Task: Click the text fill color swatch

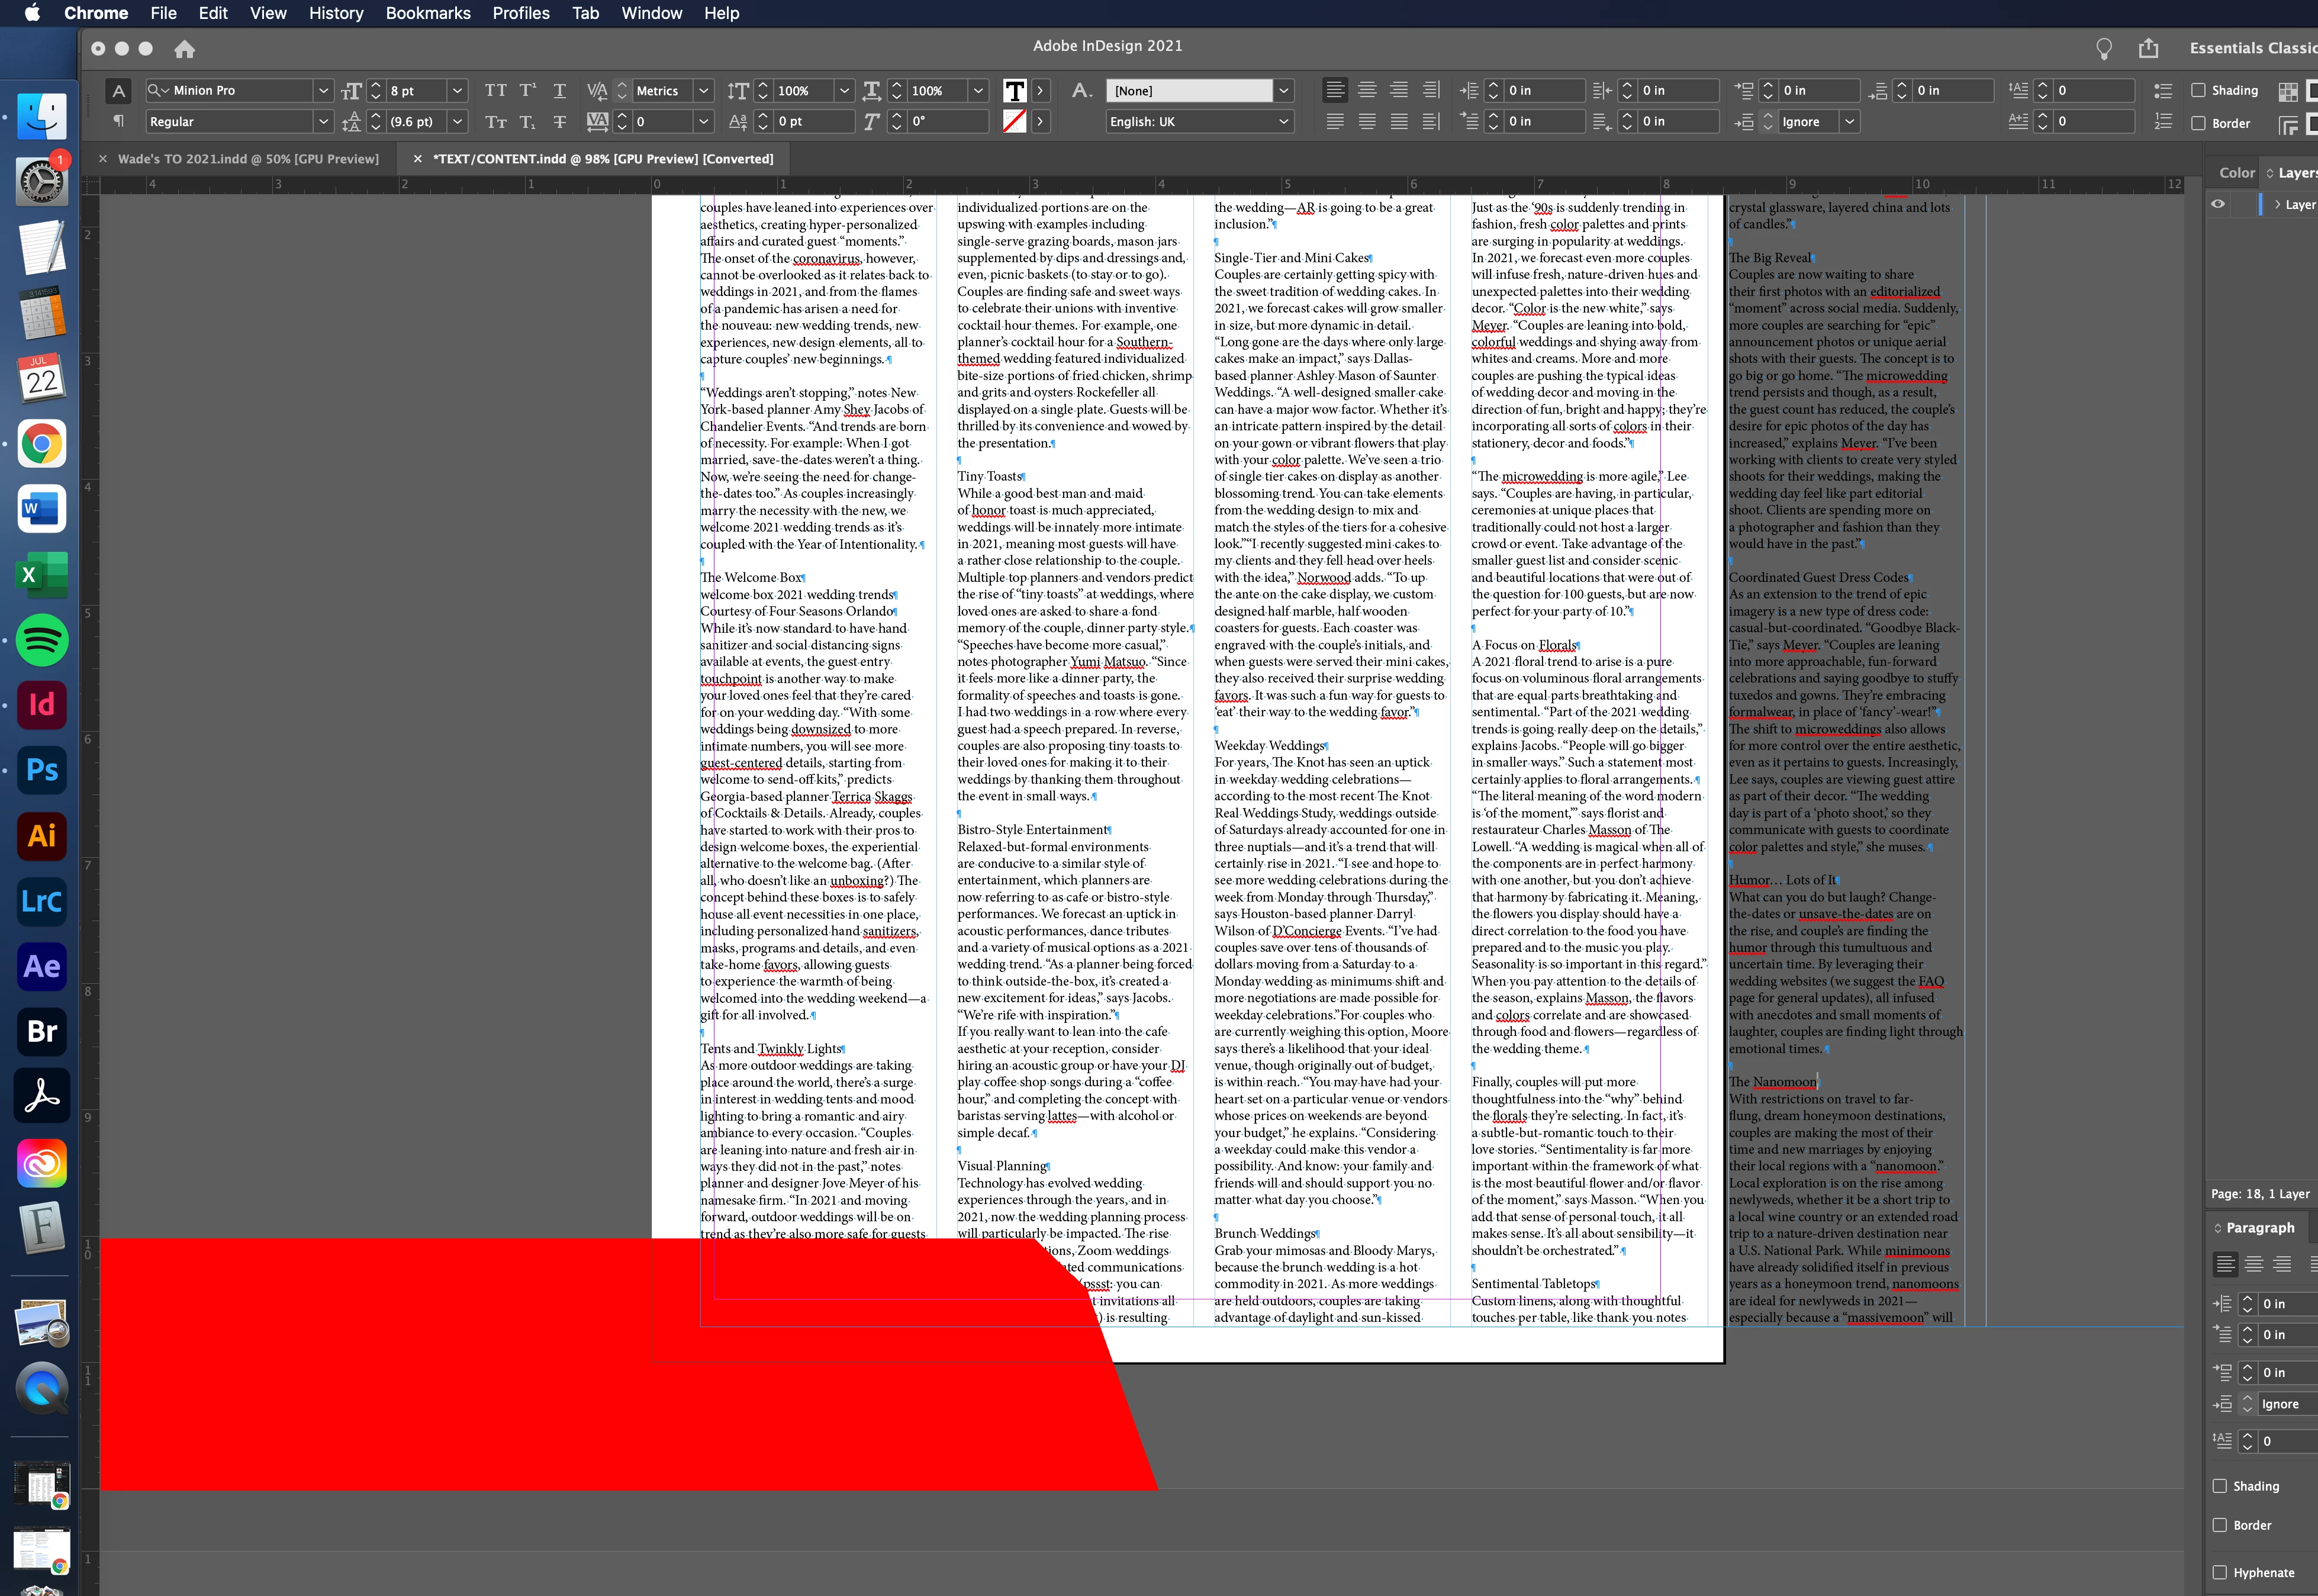Action: pos(1014,91)
